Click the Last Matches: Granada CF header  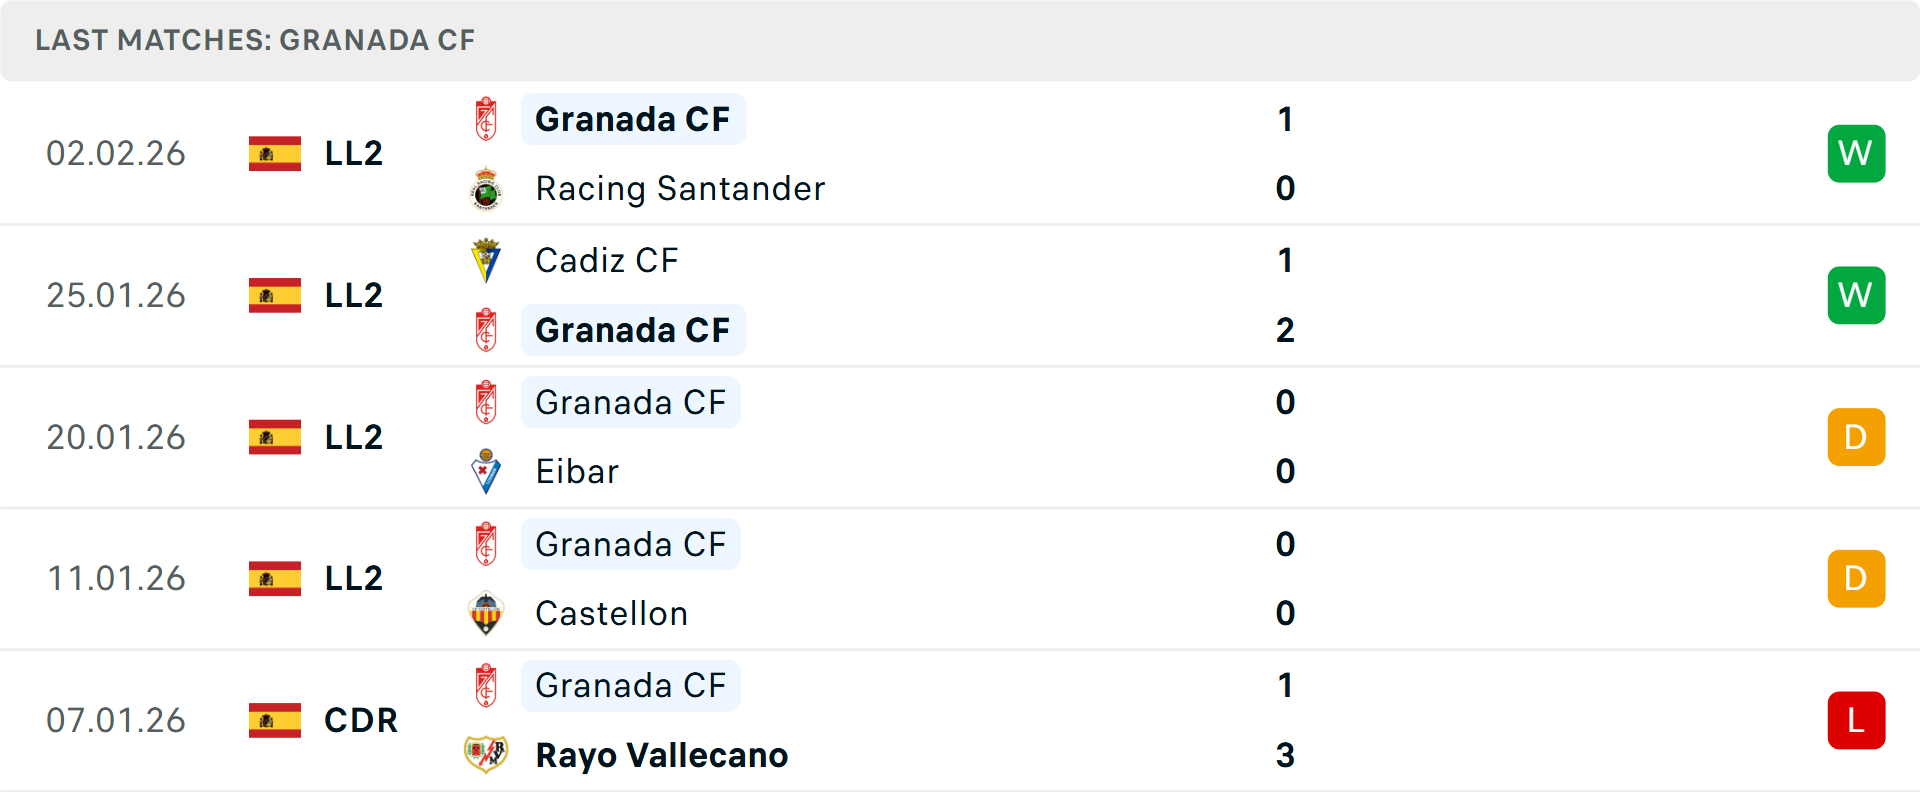(x=255, y=40)
